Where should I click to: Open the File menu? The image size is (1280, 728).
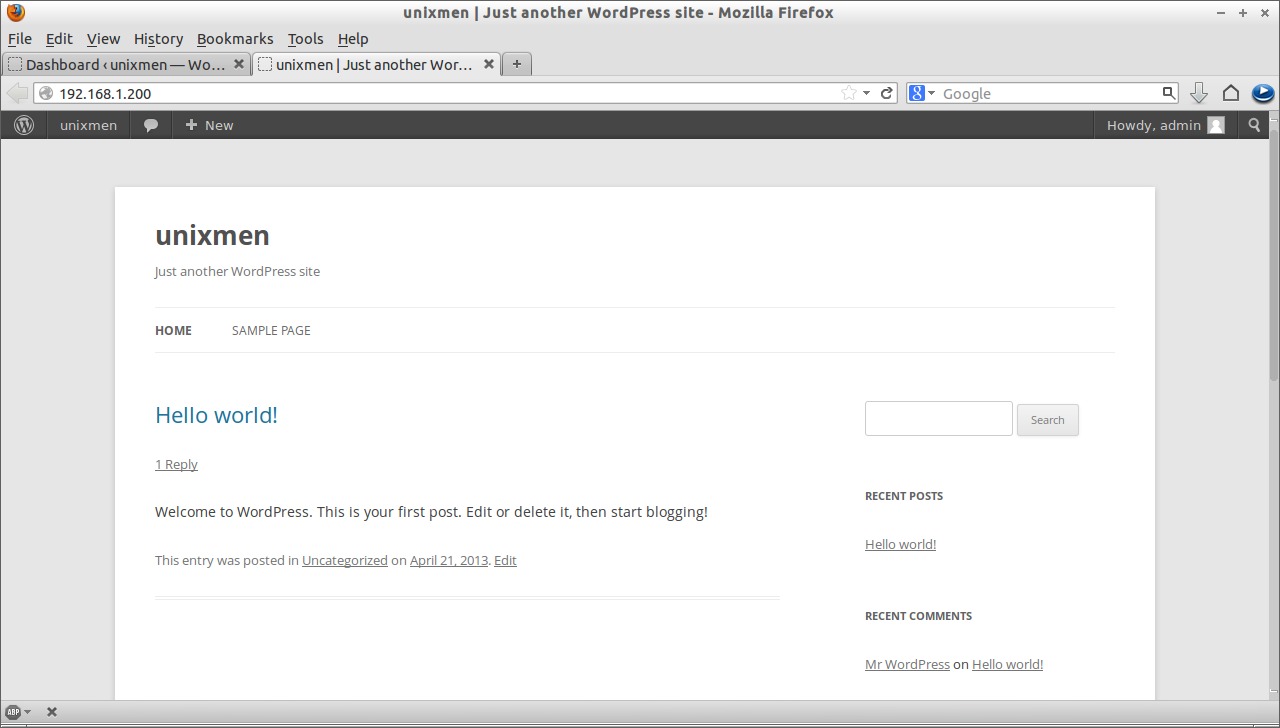pyautogui.click(x=20, y=39)
